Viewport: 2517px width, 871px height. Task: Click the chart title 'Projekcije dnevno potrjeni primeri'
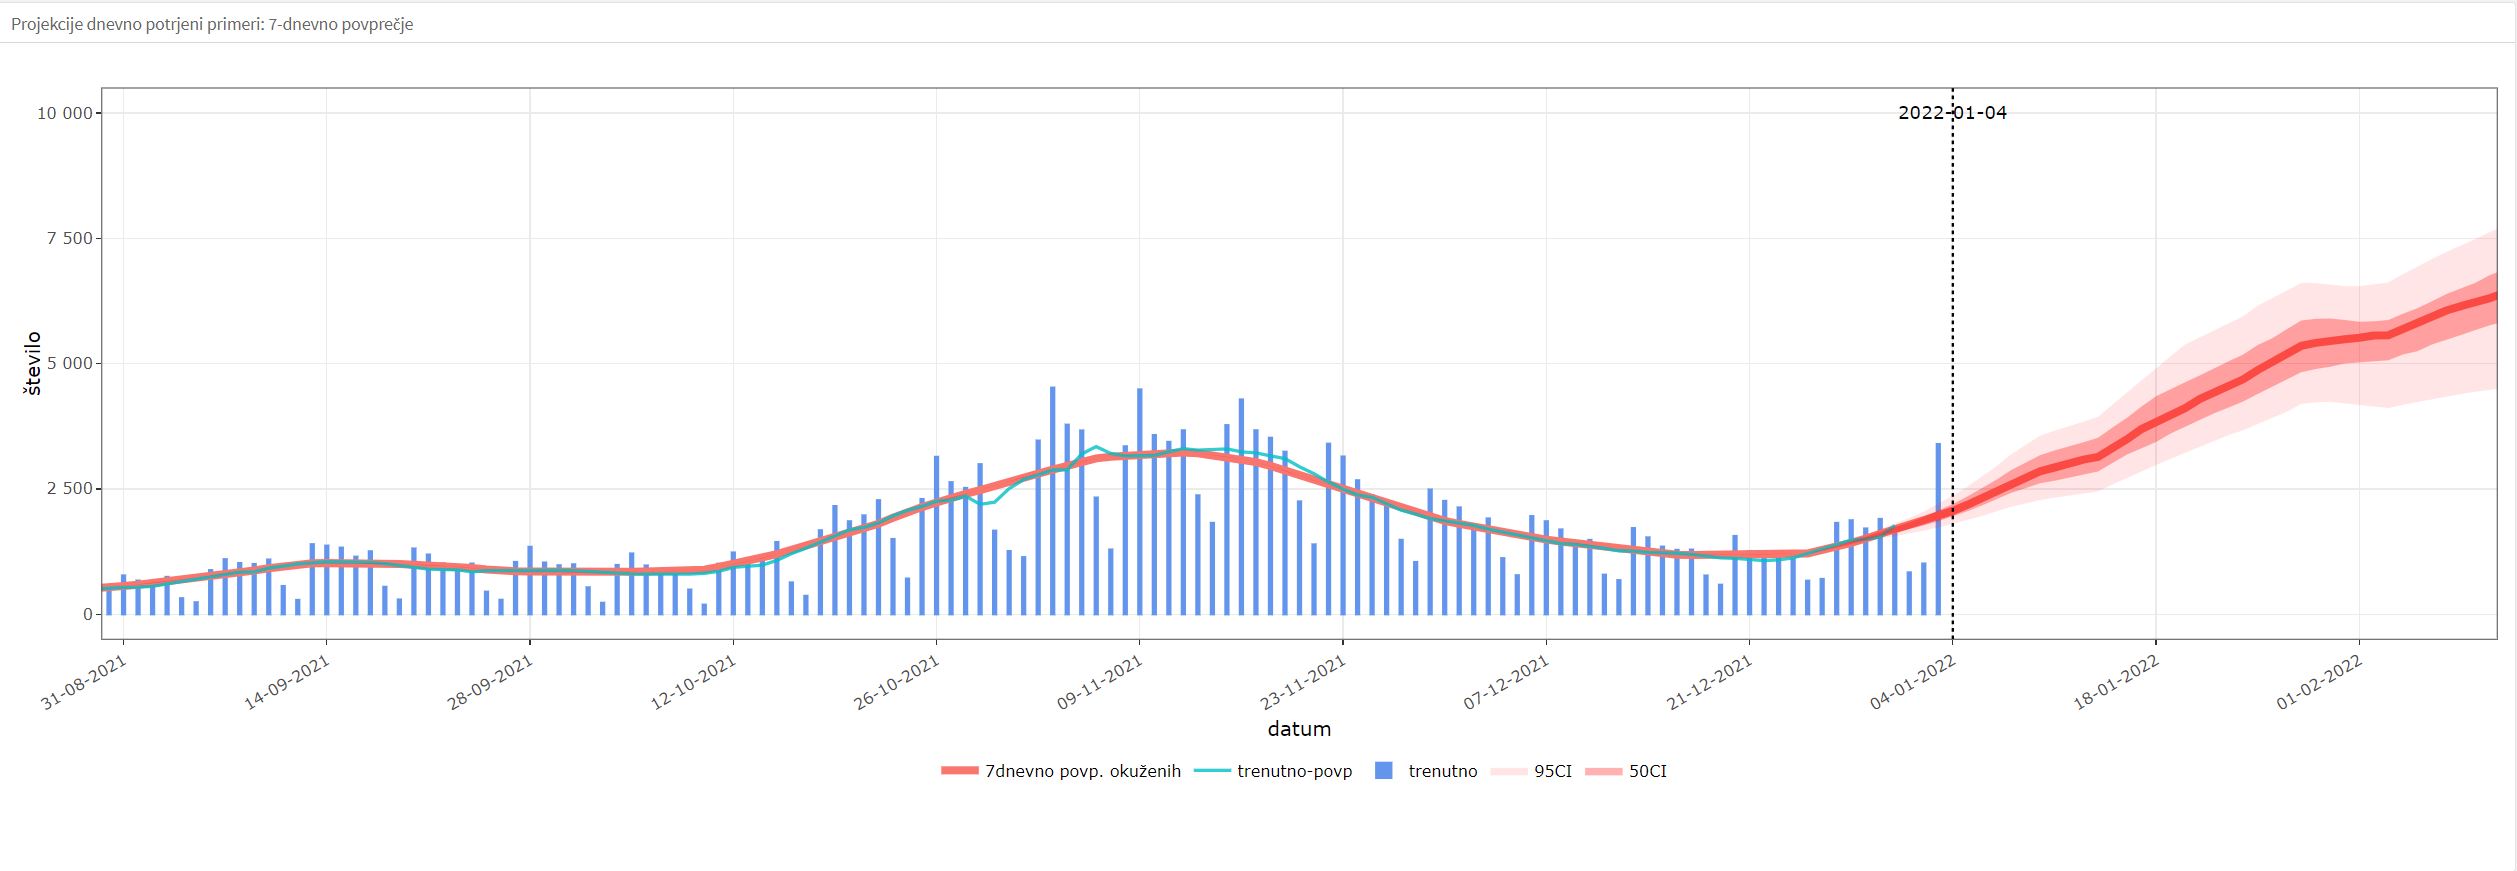point(212,24)
